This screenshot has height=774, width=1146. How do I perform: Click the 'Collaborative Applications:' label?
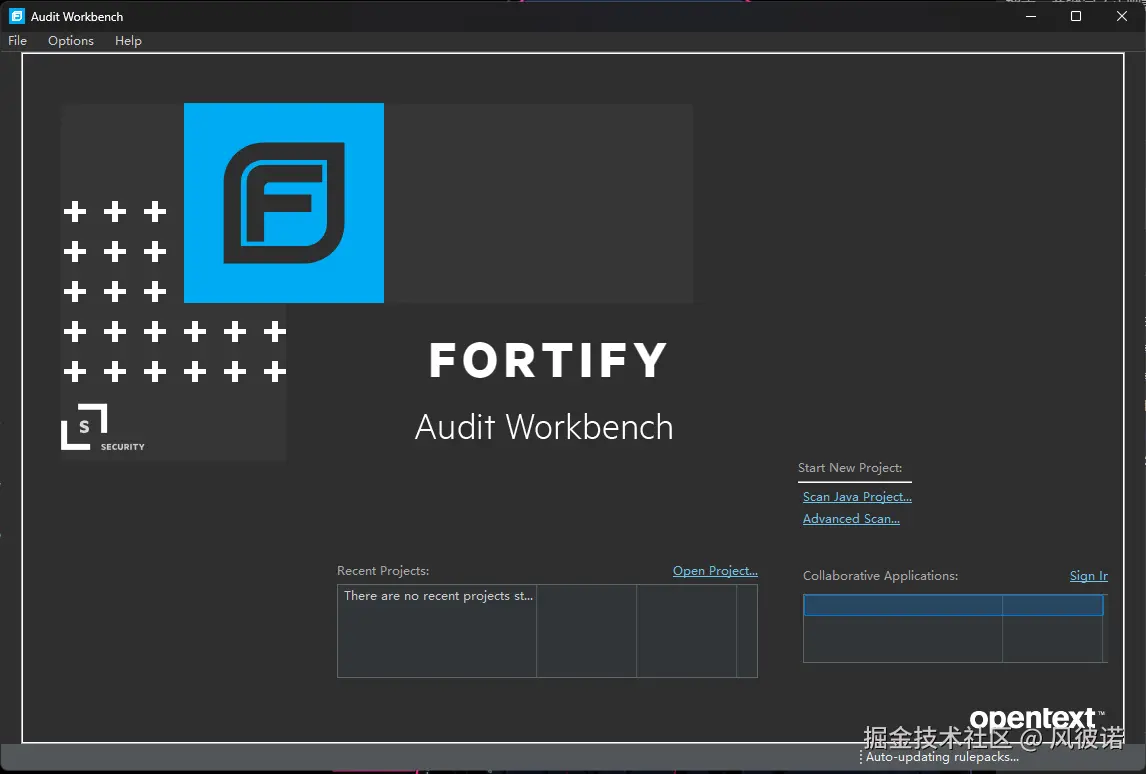[880, 576]
